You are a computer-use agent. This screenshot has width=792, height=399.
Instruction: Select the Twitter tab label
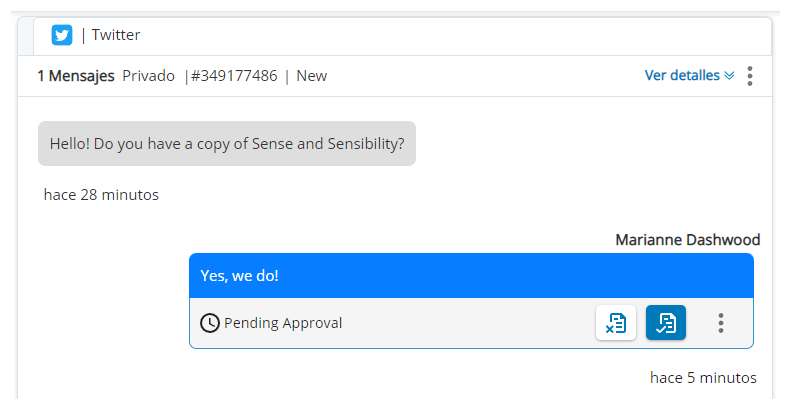coord(116,35)
